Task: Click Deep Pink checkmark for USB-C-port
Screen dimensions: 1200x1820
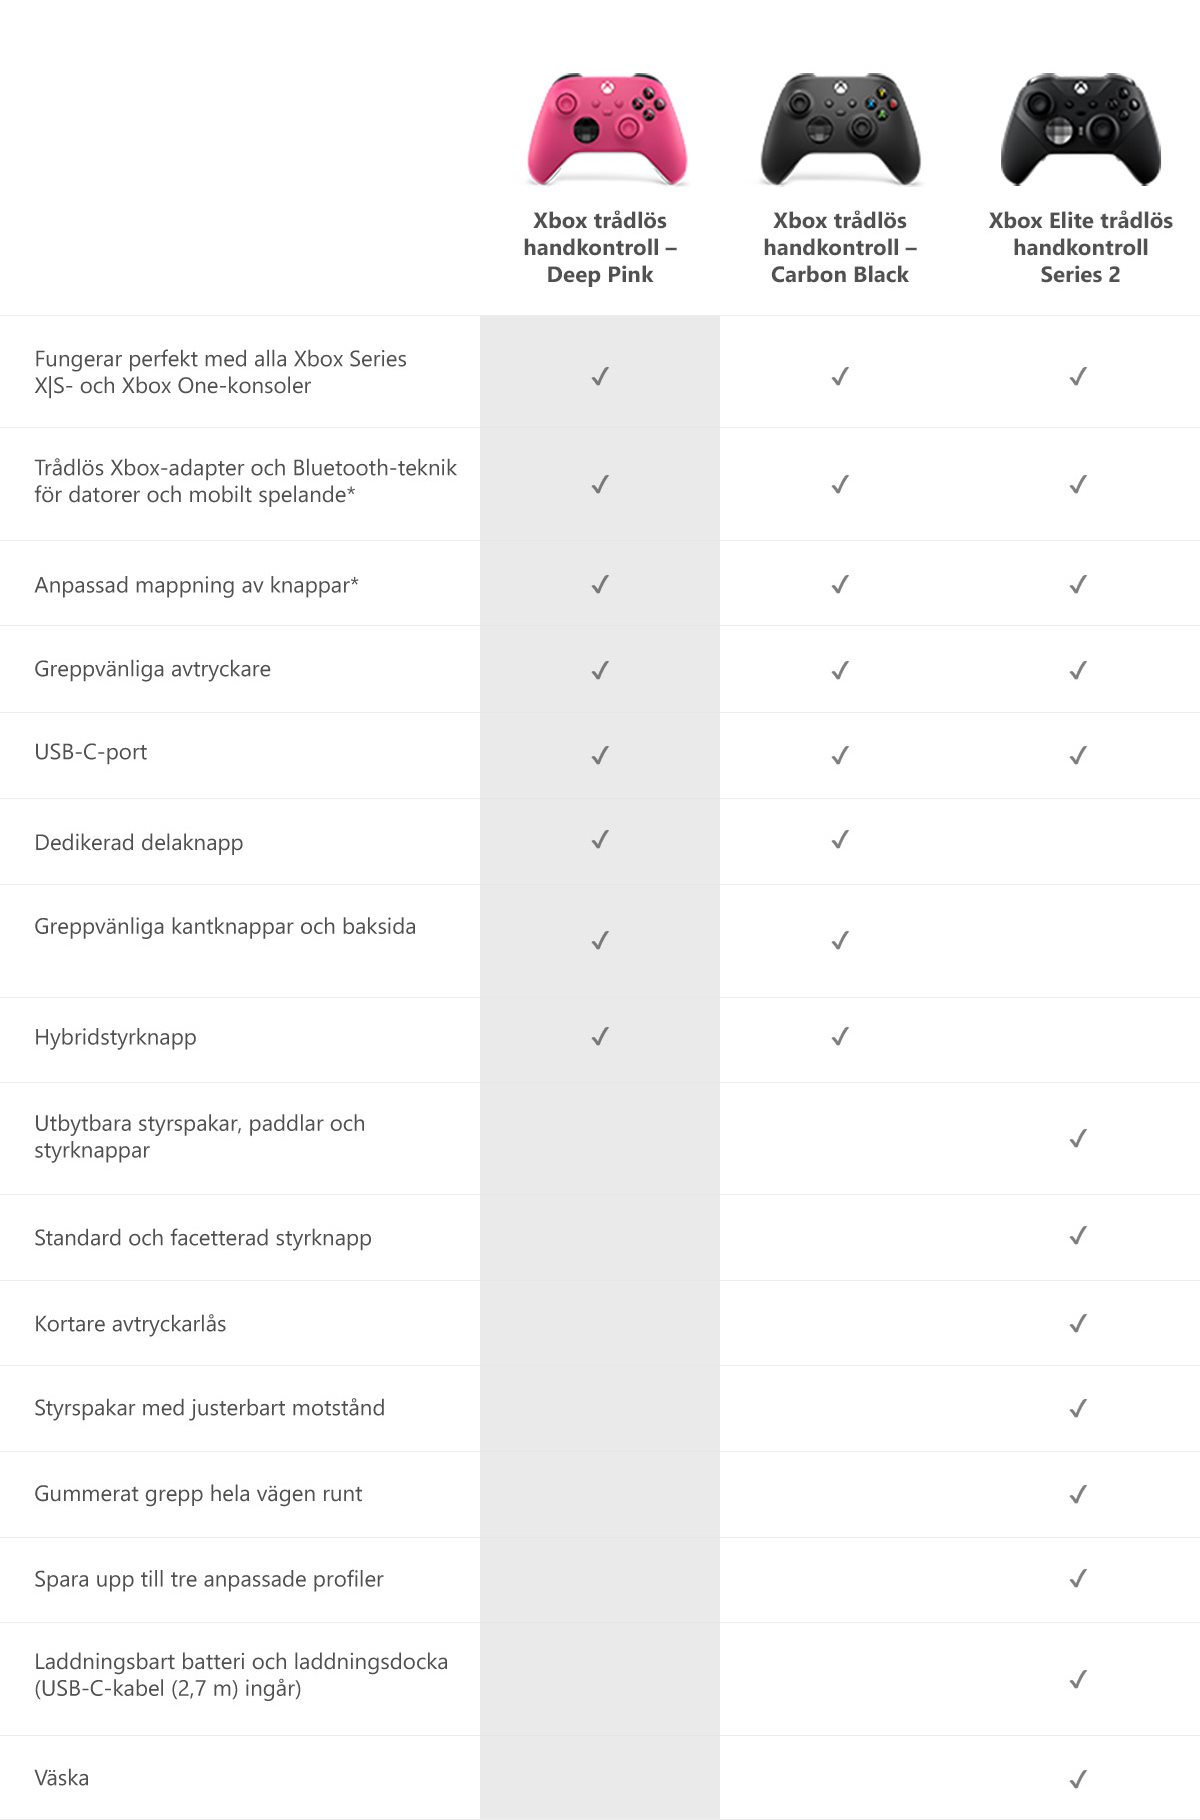Action: (x=600, y=755)
